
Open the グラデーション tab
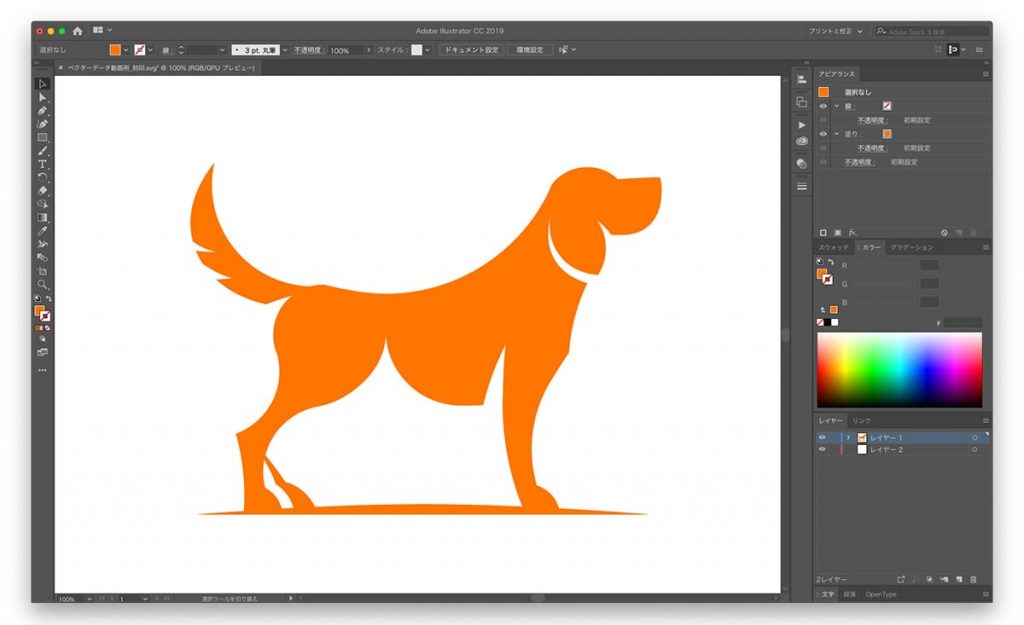coord(911,247)
